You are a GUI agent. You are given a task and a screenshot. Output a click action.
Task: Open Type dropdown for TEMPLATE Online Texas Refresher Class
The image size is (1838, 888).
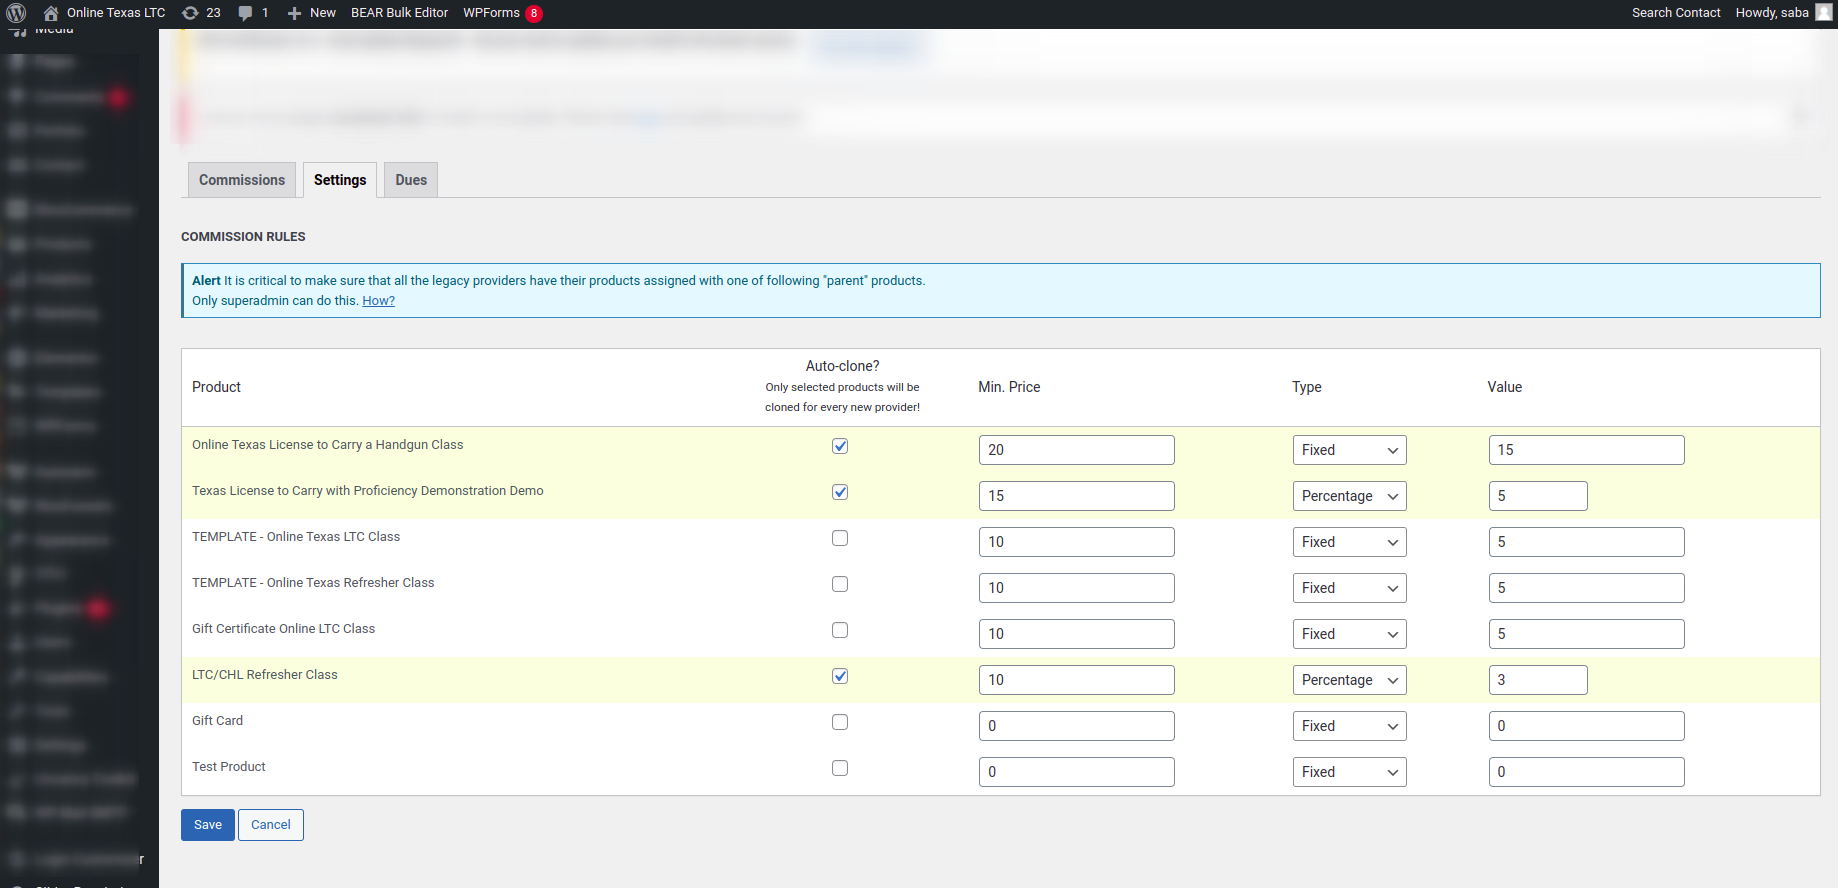click(1349, 588)
